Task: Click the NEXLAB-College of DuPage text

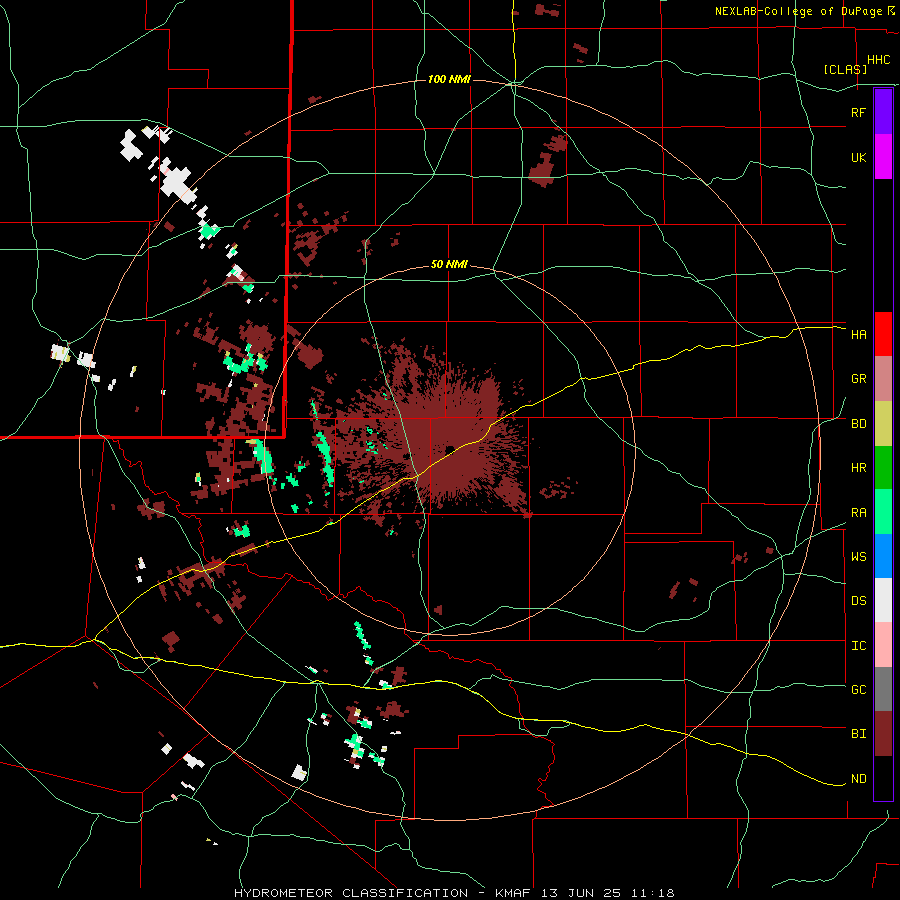Action: coord(798,11)
